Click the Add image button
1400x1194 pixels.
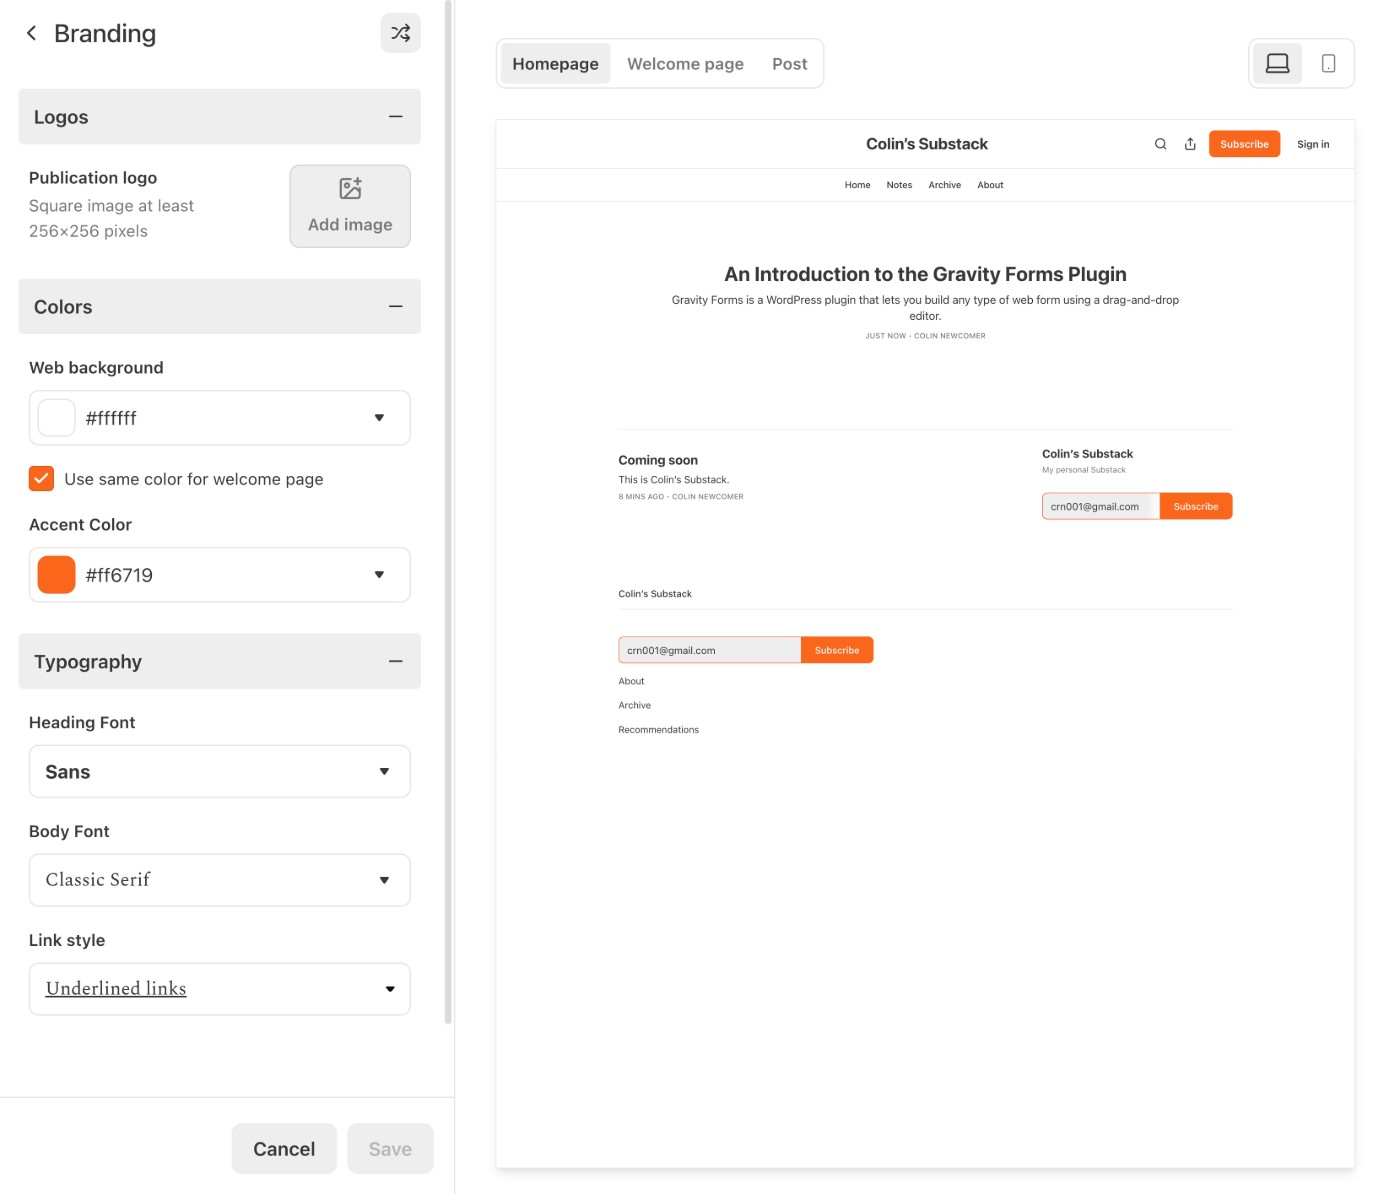pos(350,206)
